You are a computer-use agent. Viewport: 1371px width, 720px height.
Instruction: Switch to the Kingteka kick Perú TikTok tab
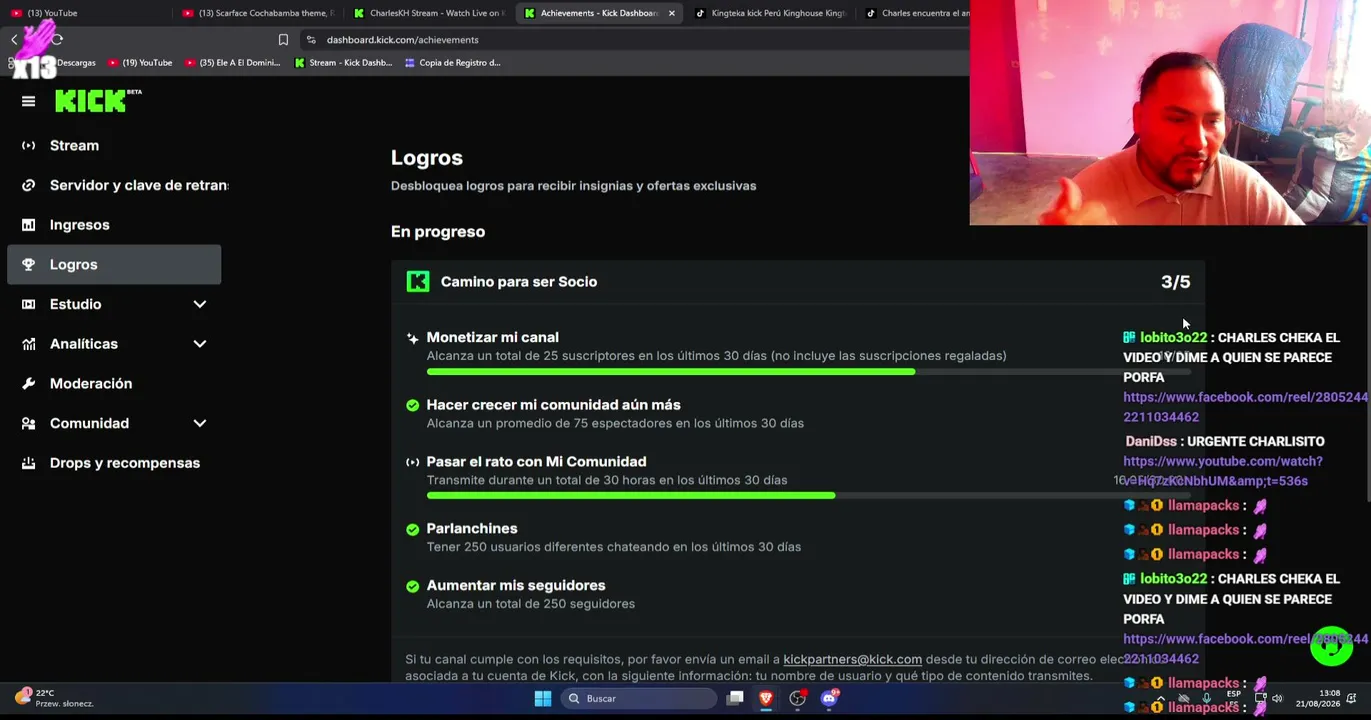click(769, 13)
